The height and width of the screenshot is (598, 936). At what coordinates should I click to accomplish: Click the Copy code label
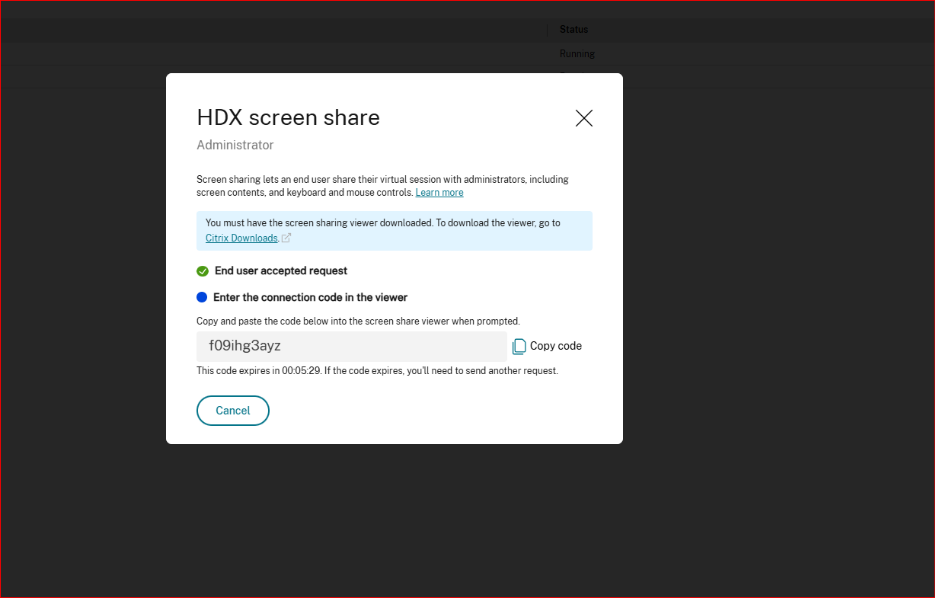555,345
